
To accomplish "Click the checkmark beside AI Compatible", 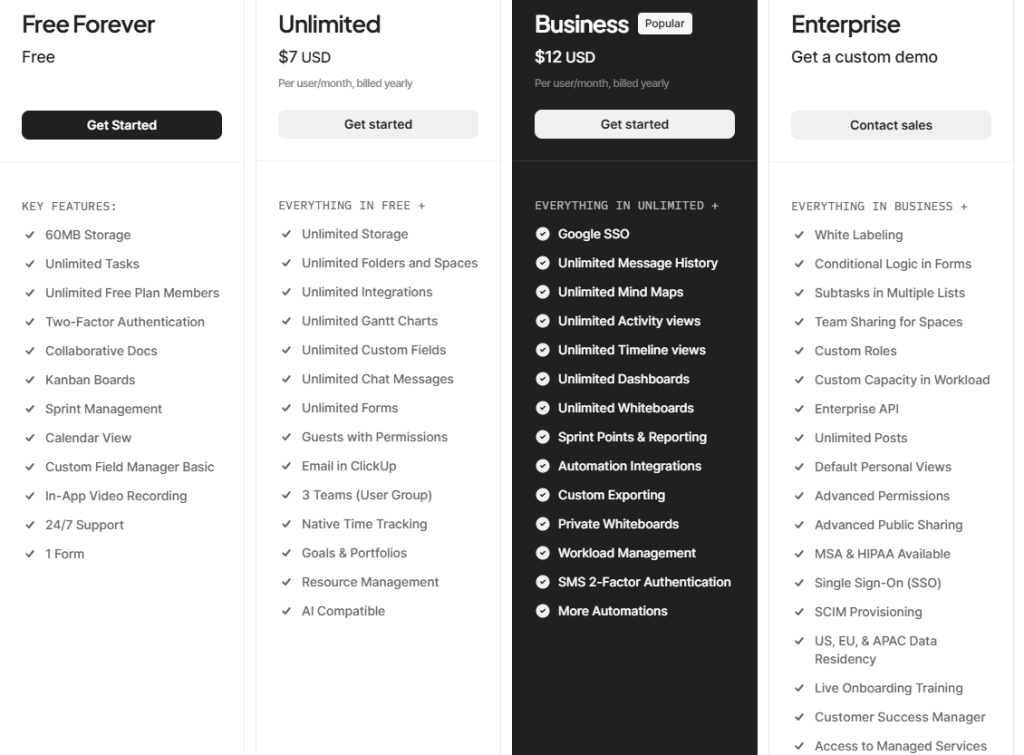I will pos(287,611).
